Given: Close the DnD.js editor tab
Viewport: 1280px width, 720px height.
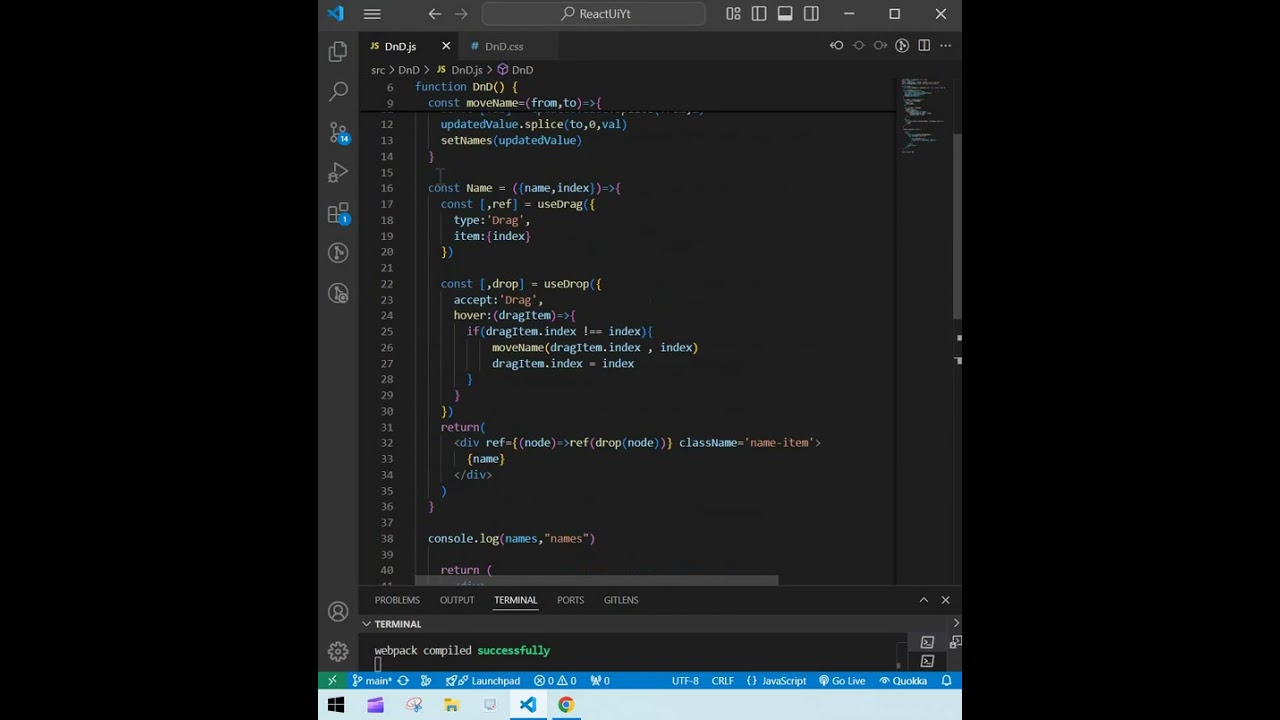Looking at the screenshot, I should click(446, 46).
